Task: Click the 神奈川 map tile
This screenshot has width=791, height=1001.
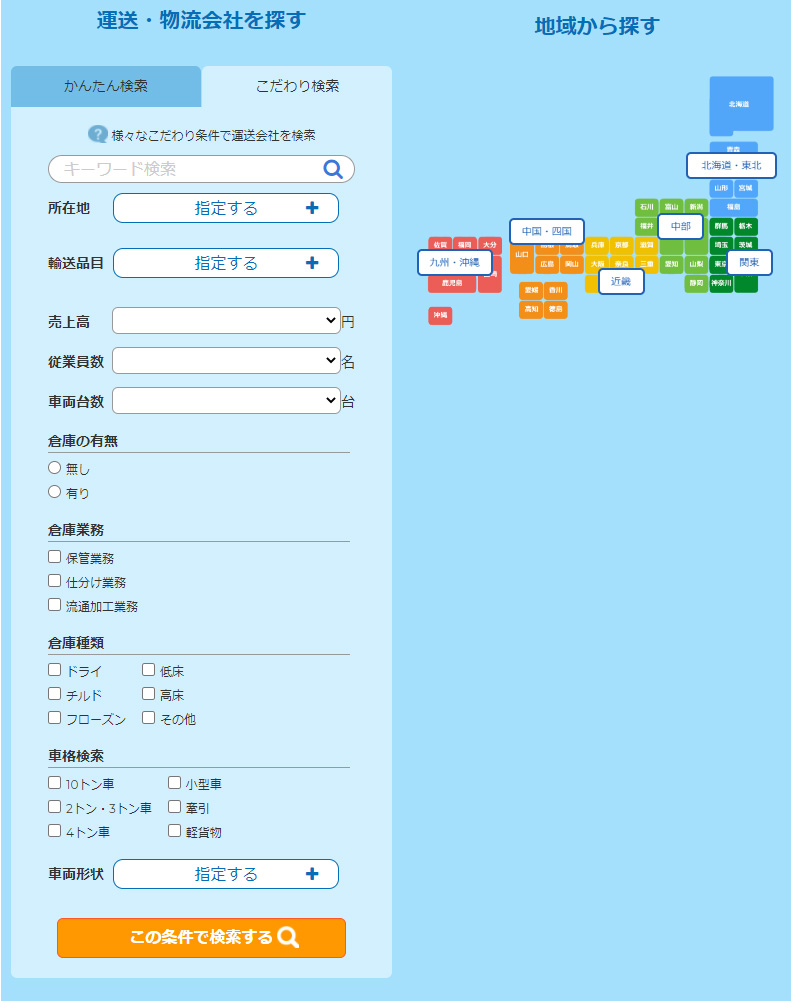Action: (x=721, y=283)
